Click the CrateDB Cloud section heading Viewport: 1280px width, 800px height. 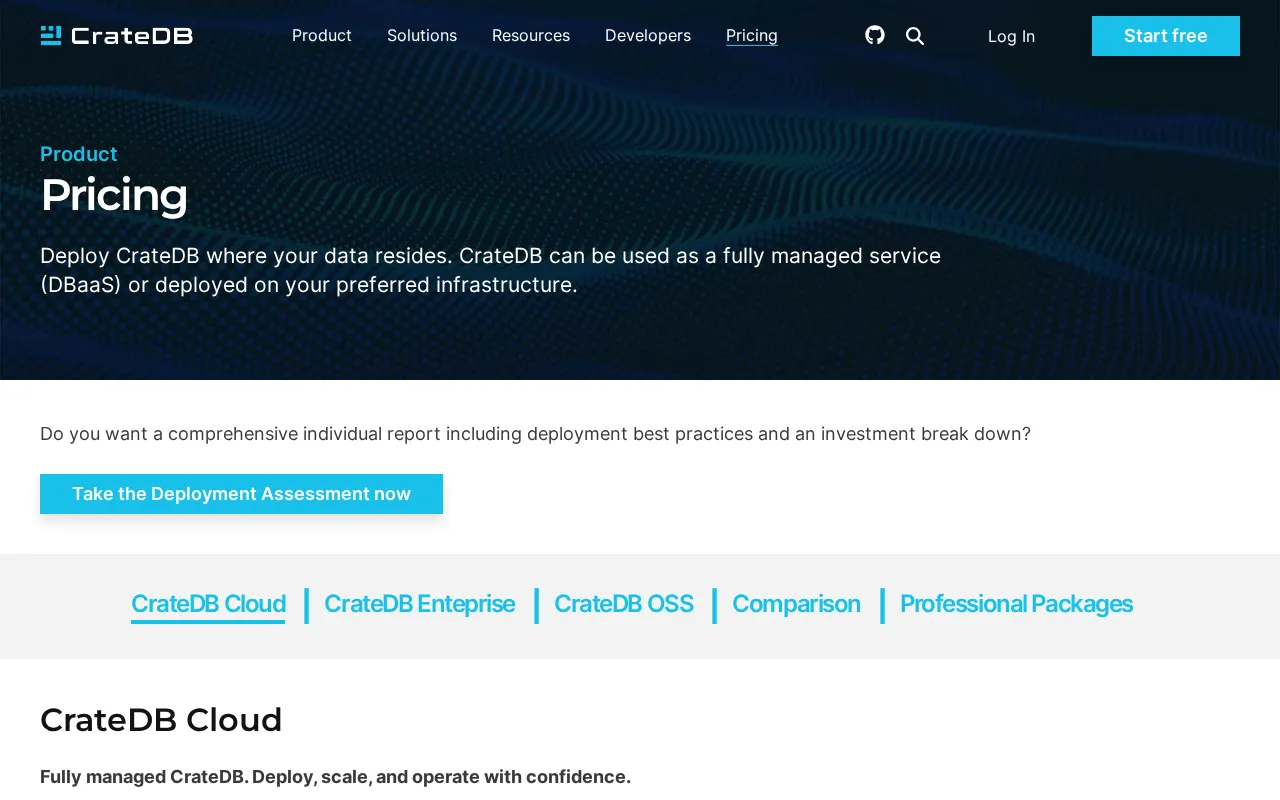(161, 720)
